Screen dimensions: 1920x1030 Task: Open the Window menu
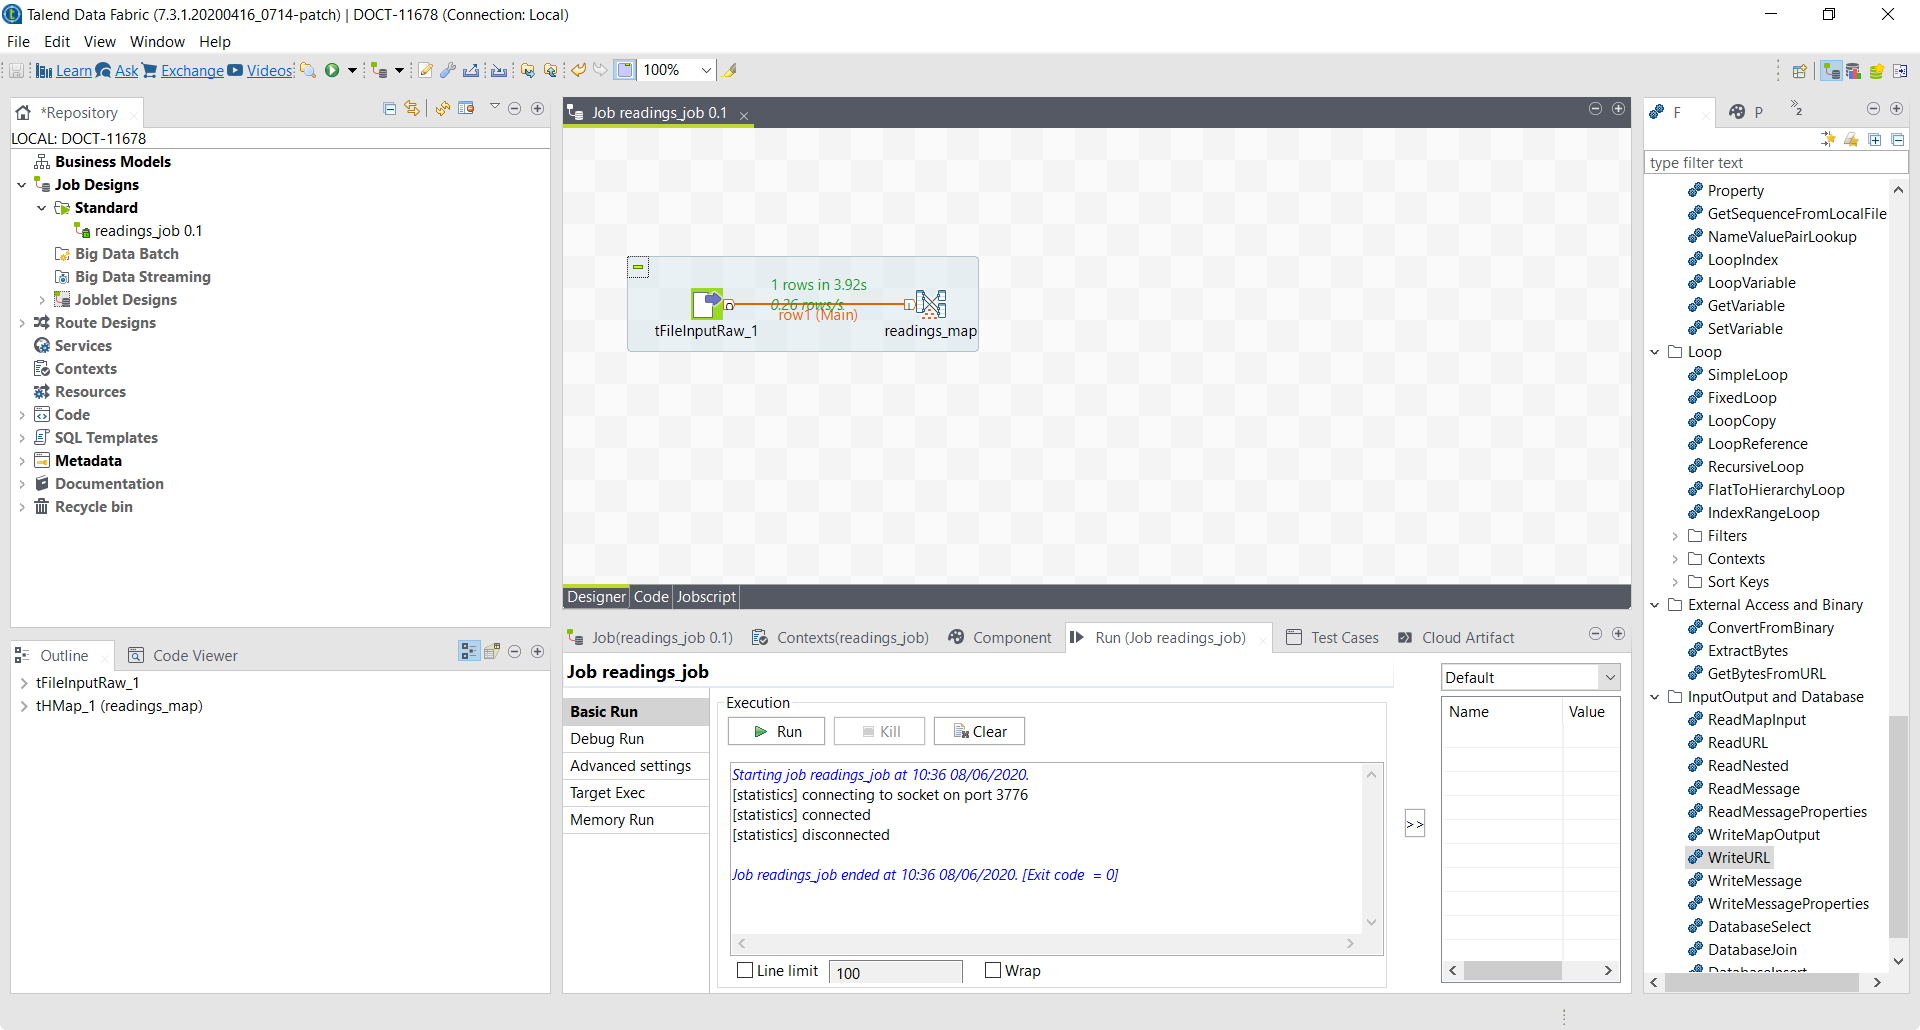(x=157, y=42)
